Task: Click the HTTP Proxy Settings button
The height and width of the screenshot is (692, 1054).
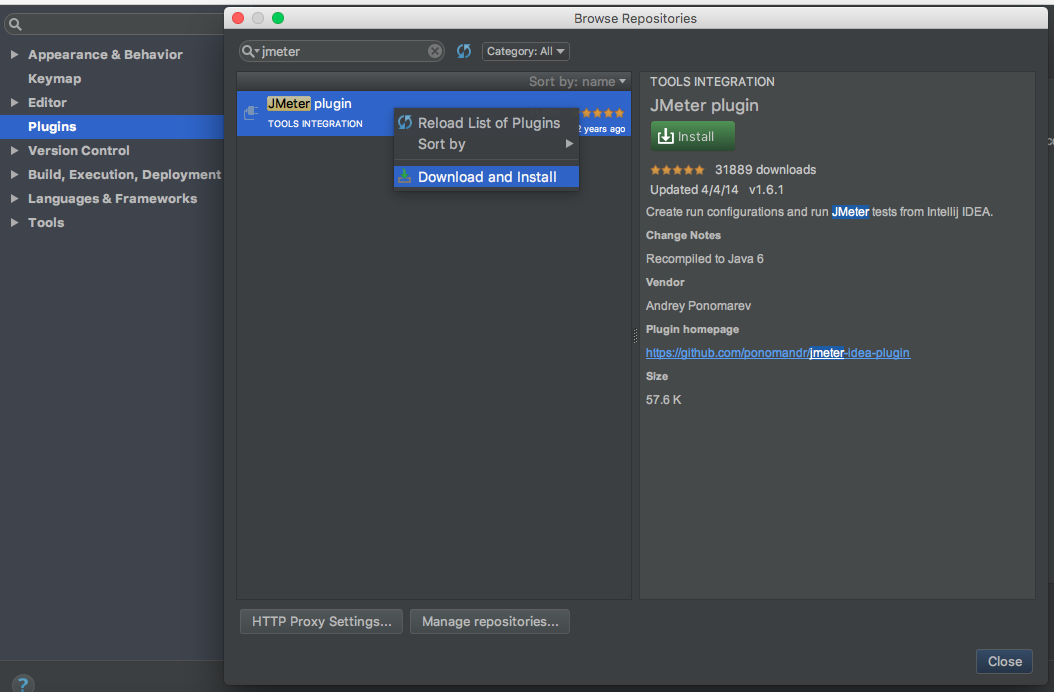Action: click(320, 621)
